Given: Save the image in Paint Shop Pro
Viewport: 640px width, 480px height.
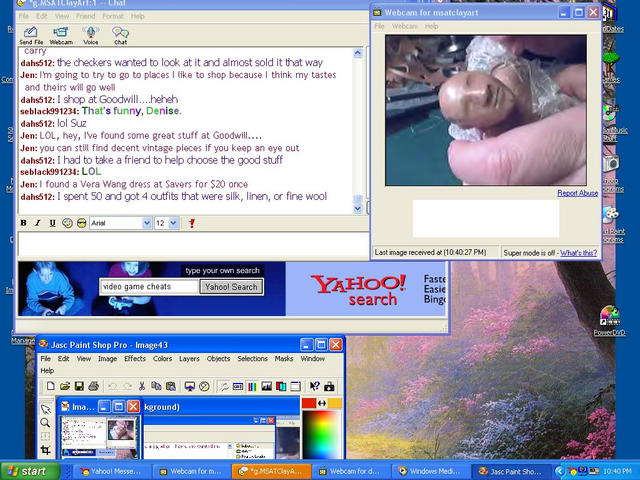Looking at the screenshot, I should coord(79,386).
